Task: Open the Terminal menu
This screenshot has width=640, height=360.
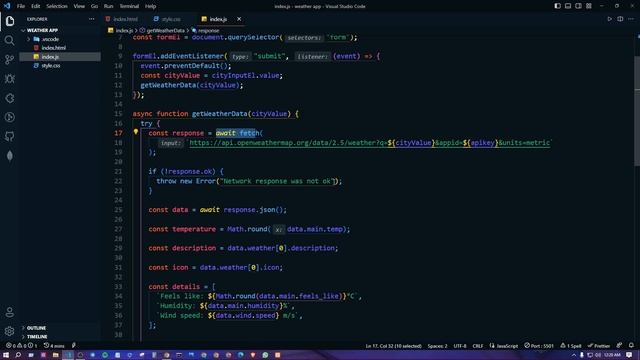Action: (129, 6)
